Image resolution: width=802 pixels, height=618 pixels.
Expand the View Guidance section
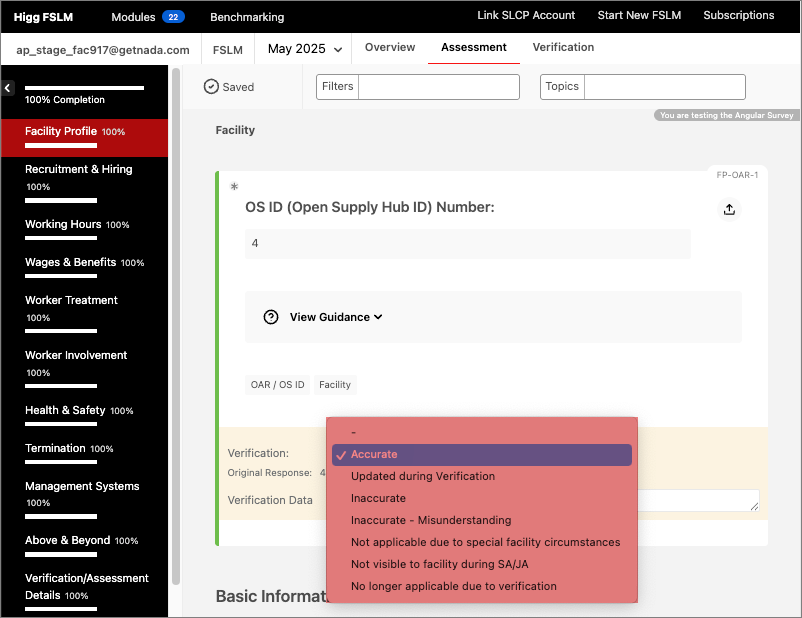click(336, 317)
